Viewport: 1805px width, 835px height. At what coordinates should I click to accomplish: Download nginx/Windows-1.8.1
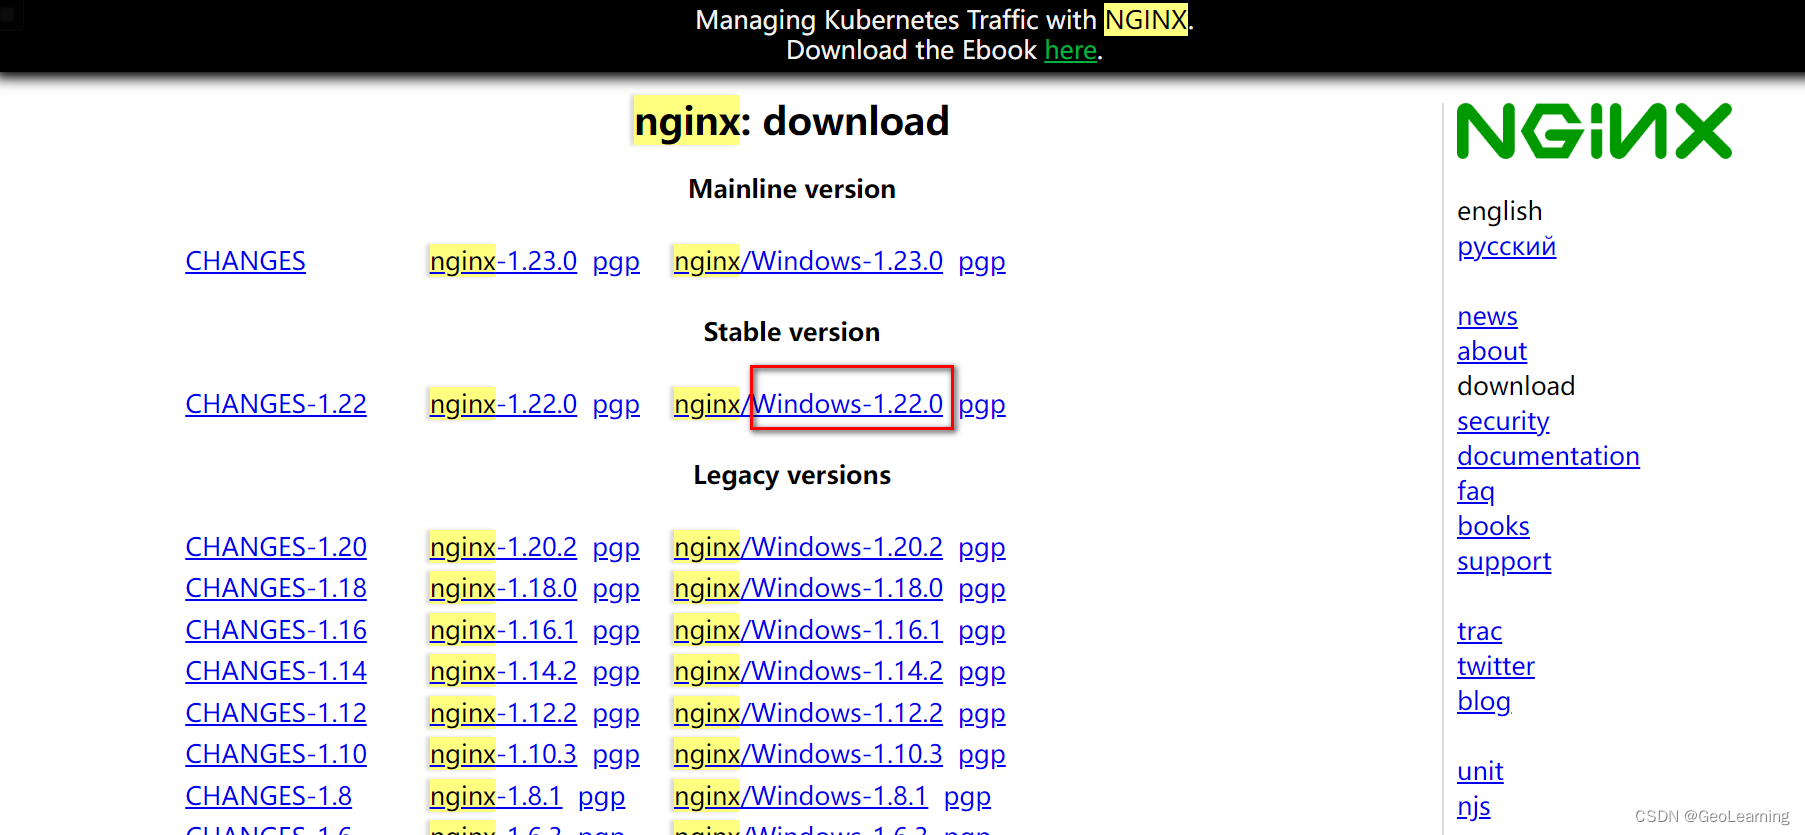click(801, 796)
